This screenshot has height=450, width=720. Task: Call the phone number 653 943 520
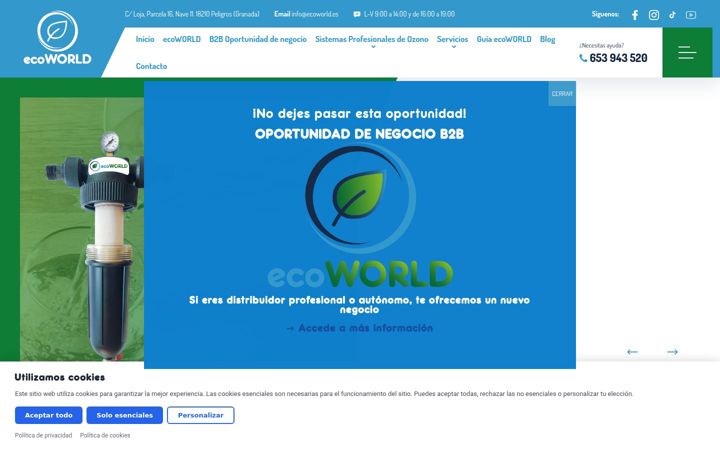pyautogui.click(x=618, y=58)
